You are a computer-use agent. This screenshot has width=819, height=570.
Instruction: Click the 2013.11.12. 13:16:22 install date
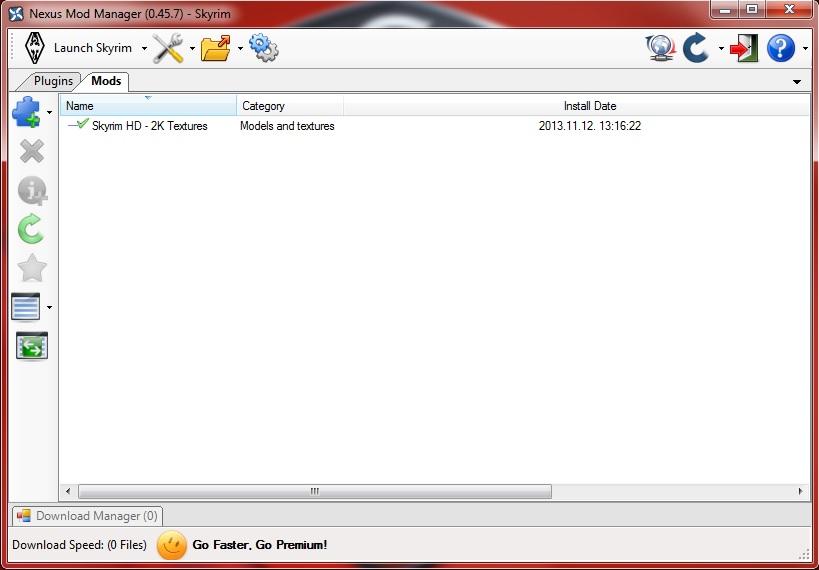pos(590,126)
